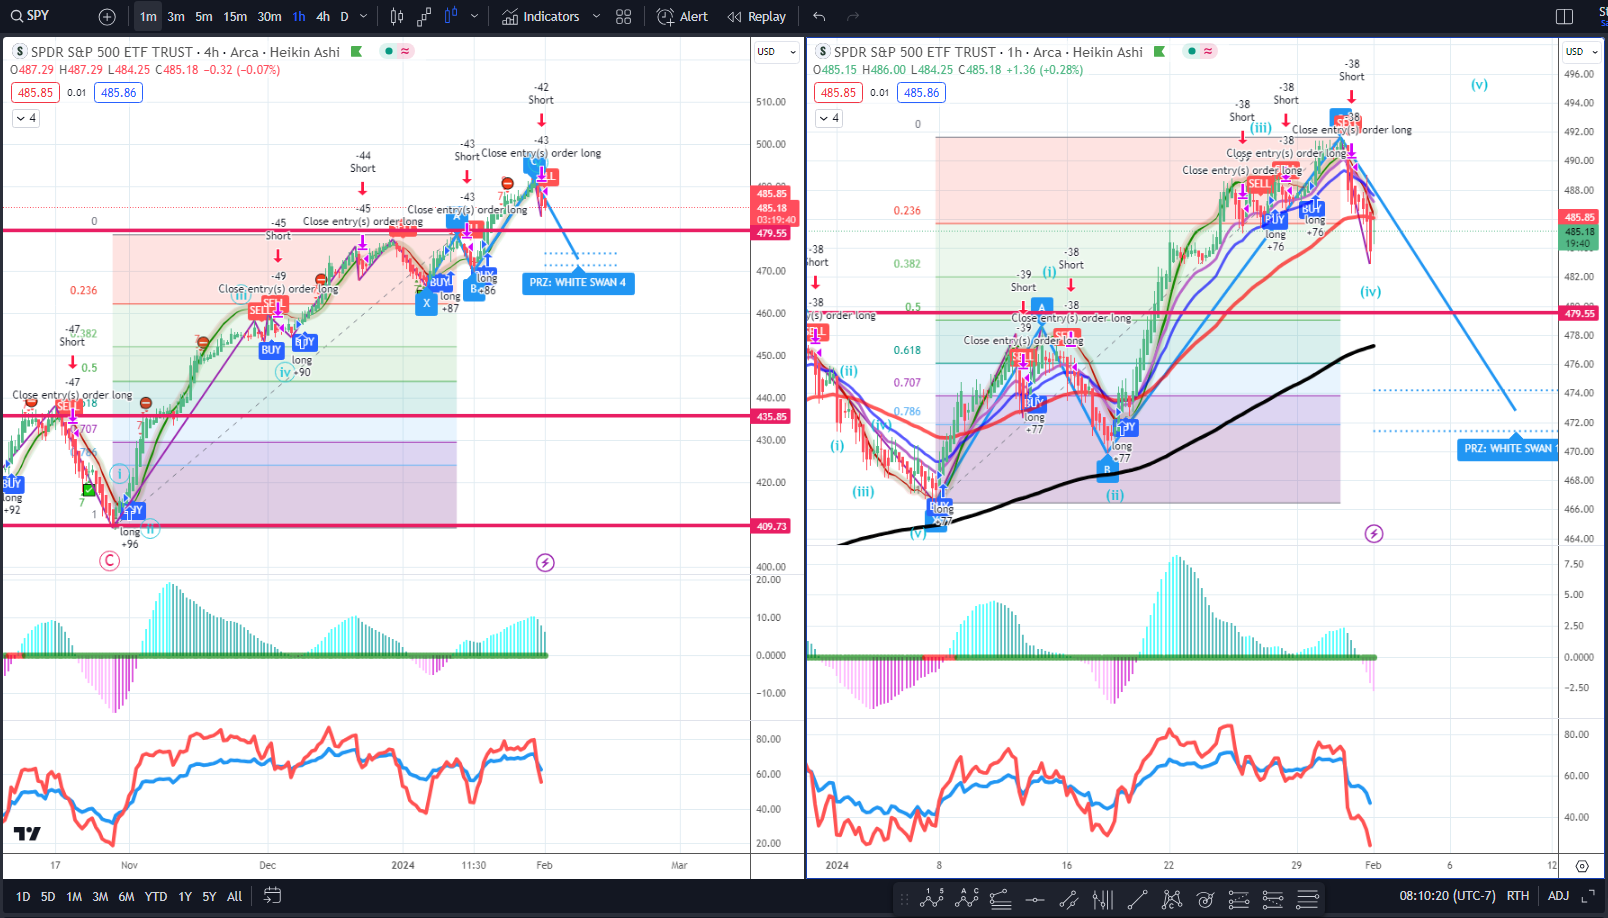Image resolution: width=1608 pixels, height=918 pixels.
Task: Set date range to 1Y
Action: 185,897
